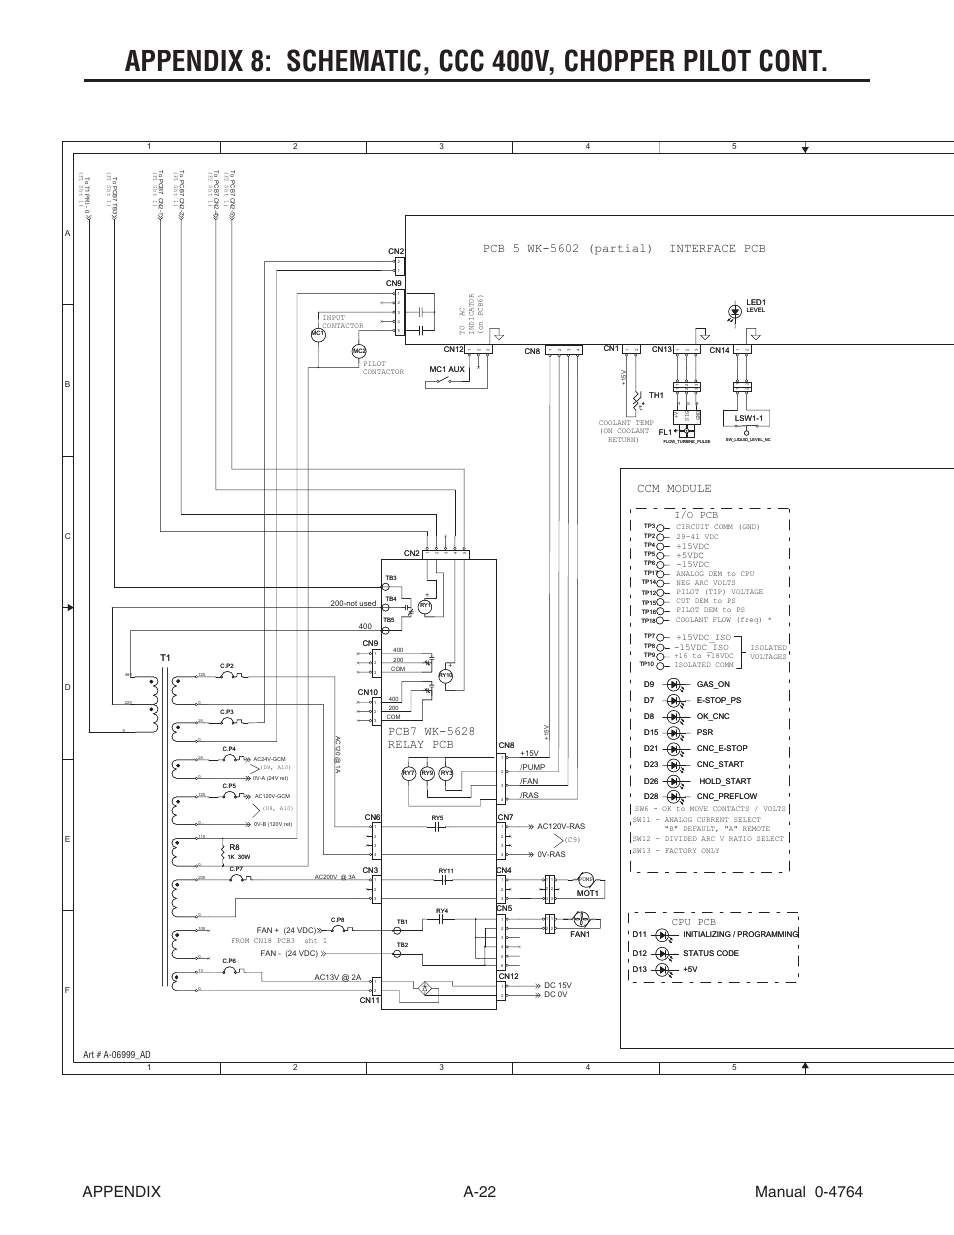Click the DC 0V output label
Screen dimensions: 954x1235
555,994
